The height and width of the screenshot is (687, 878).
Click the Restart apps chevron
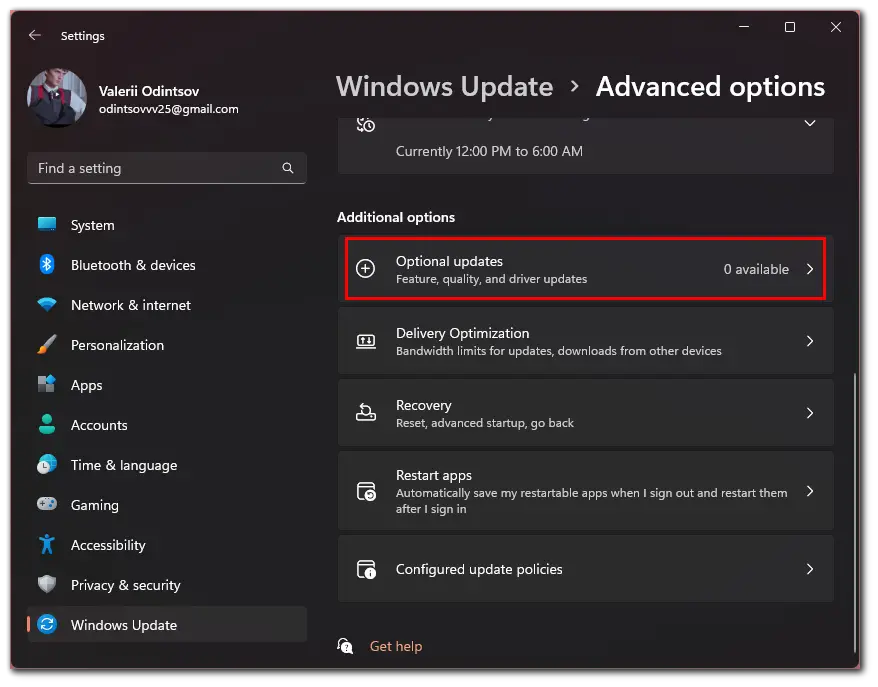tap(810, 491)
